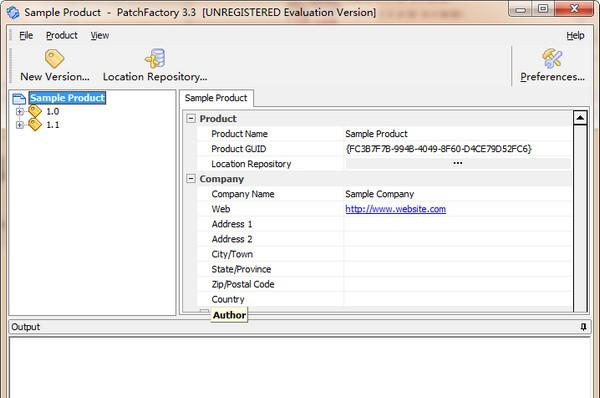Open Preferences tools icon

tap(552, 59)
